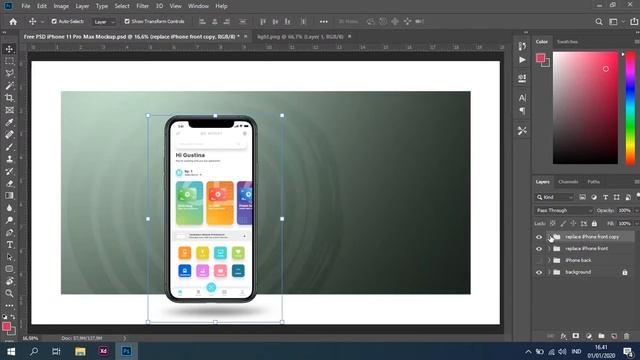The width and height of the screenshot is (640, 360).
Task: Select the Clone Stamp tool
Action: pyautogui.click(x=9, y=159)
